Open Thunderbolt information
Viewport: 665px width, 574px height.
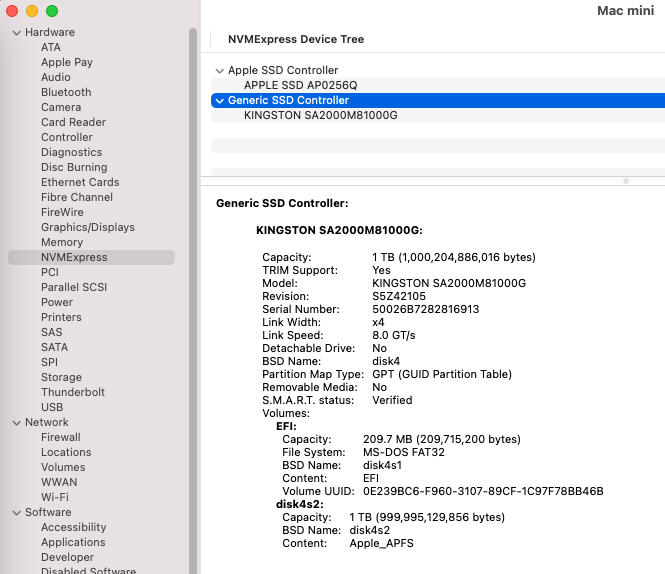click(x=73, y=392)
